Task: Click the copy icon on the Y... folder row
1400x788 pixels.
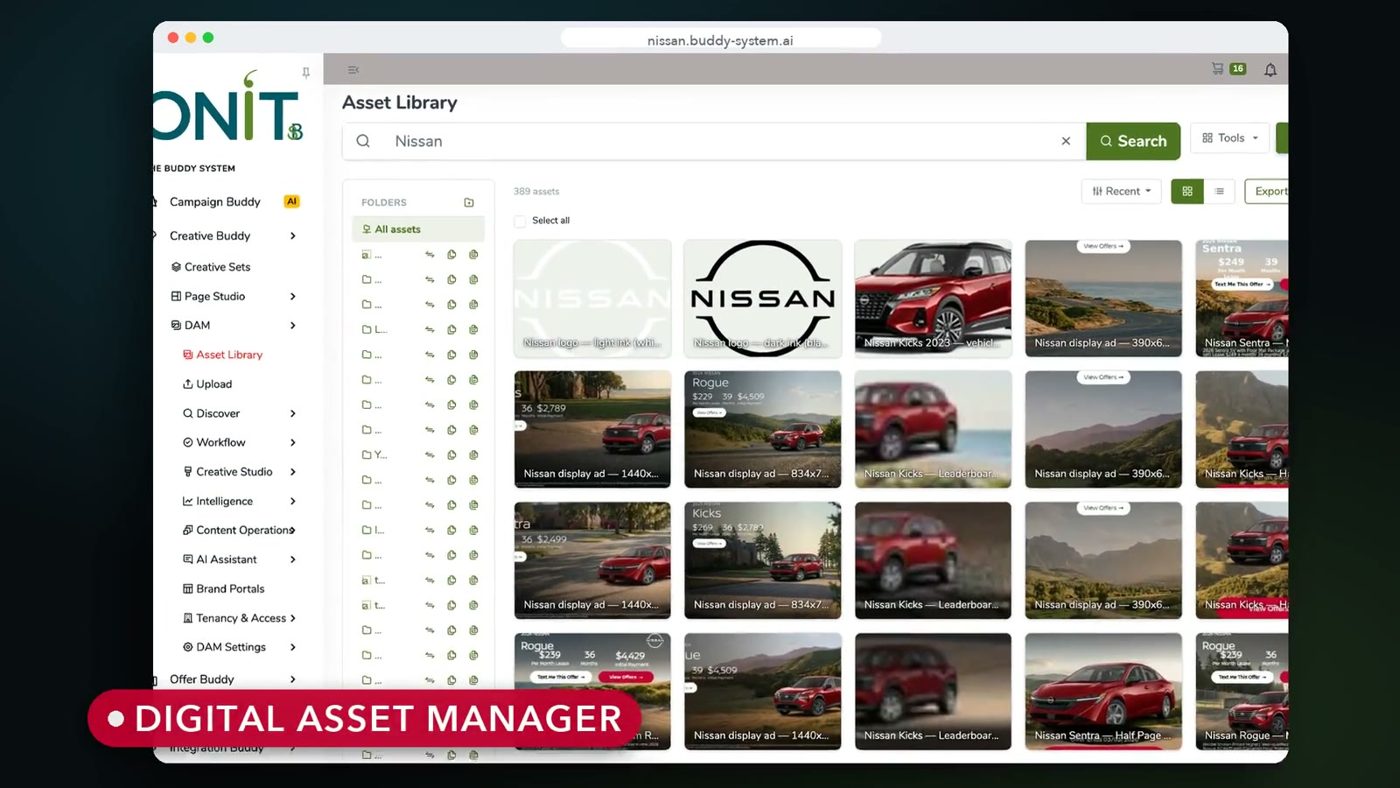Action: [452, 455]
